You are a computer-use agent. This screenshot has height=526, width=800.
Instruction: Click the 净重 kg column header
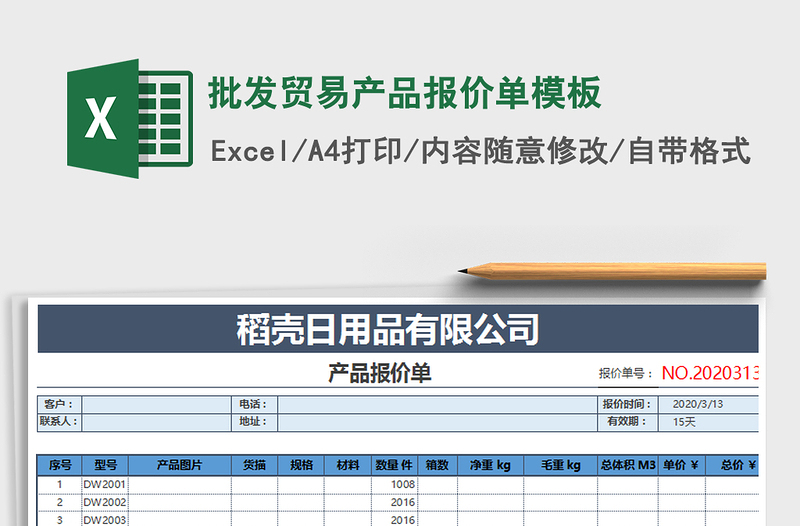[490, 465]
